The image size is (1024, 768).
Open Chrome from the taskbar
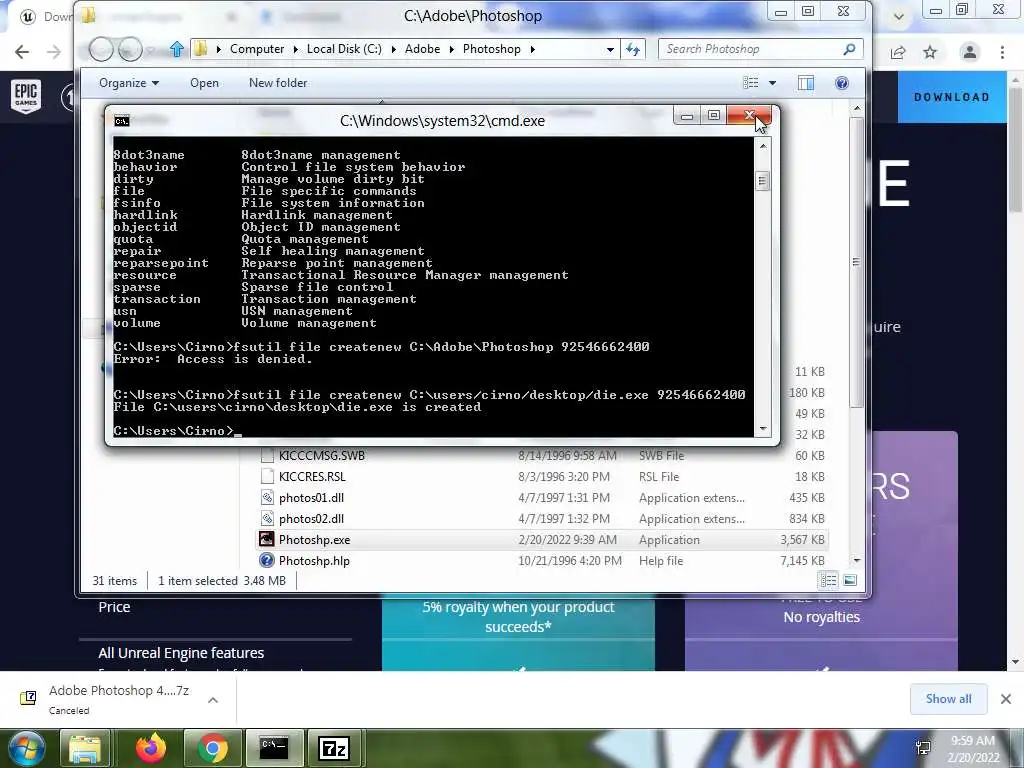213,748
